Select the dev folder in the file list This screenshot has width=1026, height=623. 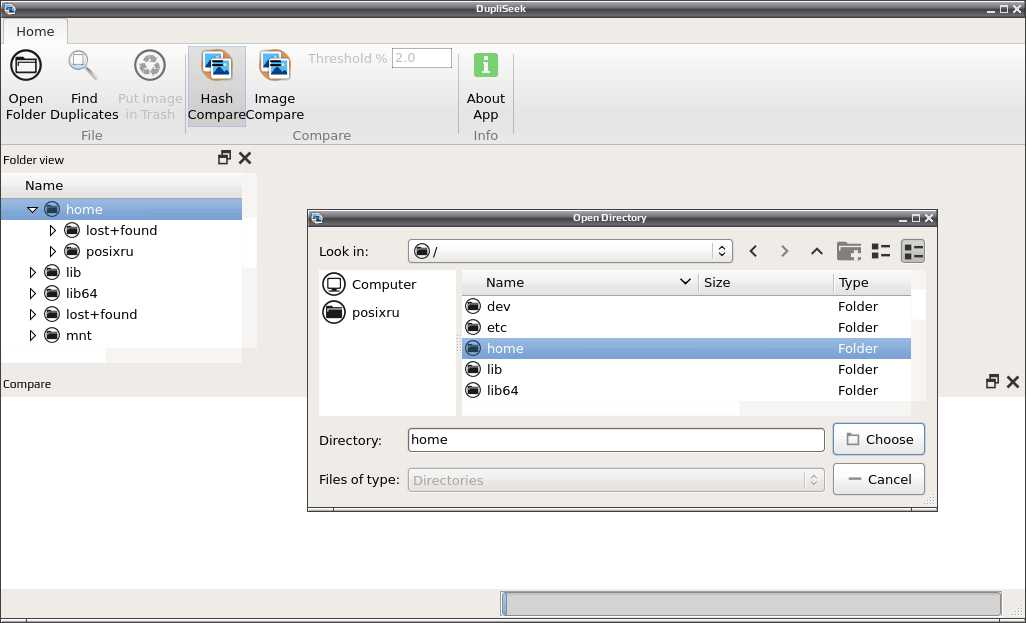pyautogui.click(x=686, y=306)
